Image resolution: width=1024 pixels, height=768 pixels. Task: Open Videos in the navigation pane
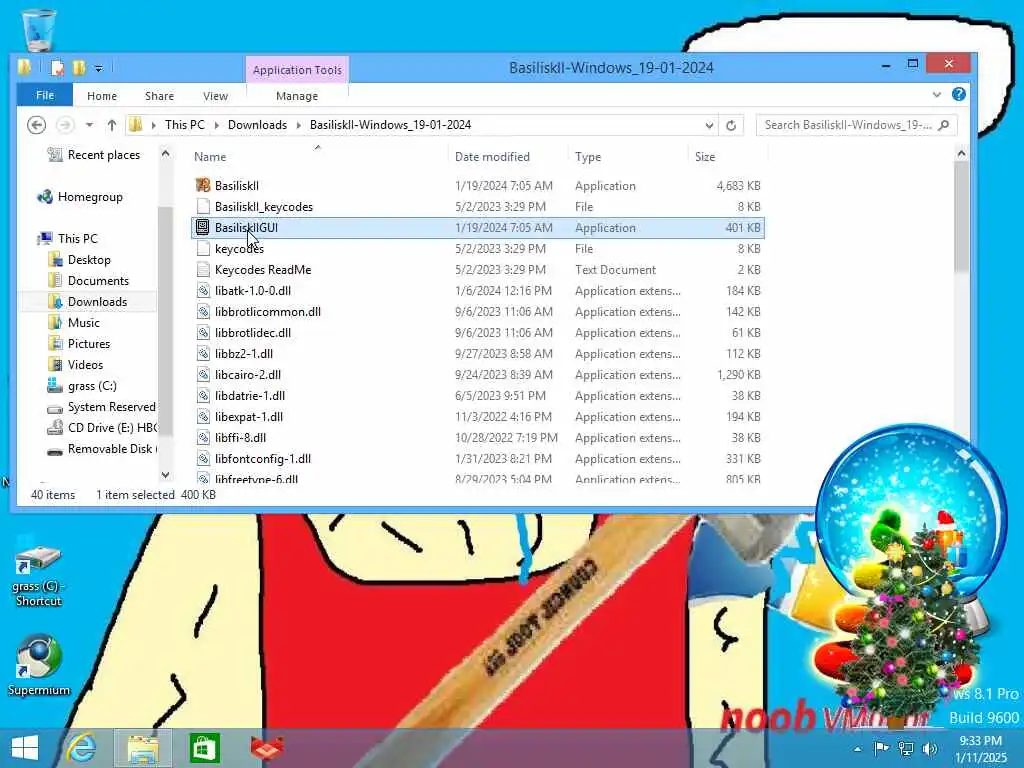click(76, 364)
